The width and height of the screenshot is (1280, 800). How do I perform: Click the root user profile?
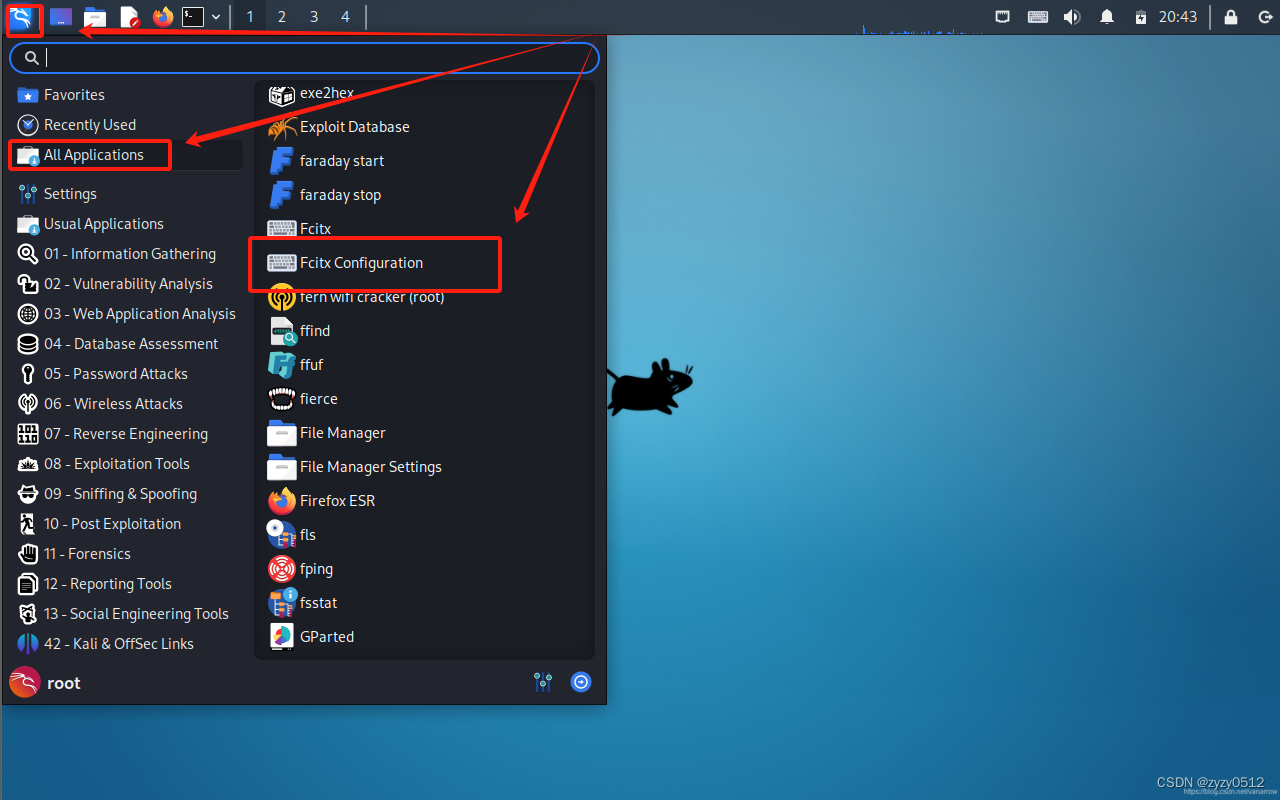[x=45, y=683]
